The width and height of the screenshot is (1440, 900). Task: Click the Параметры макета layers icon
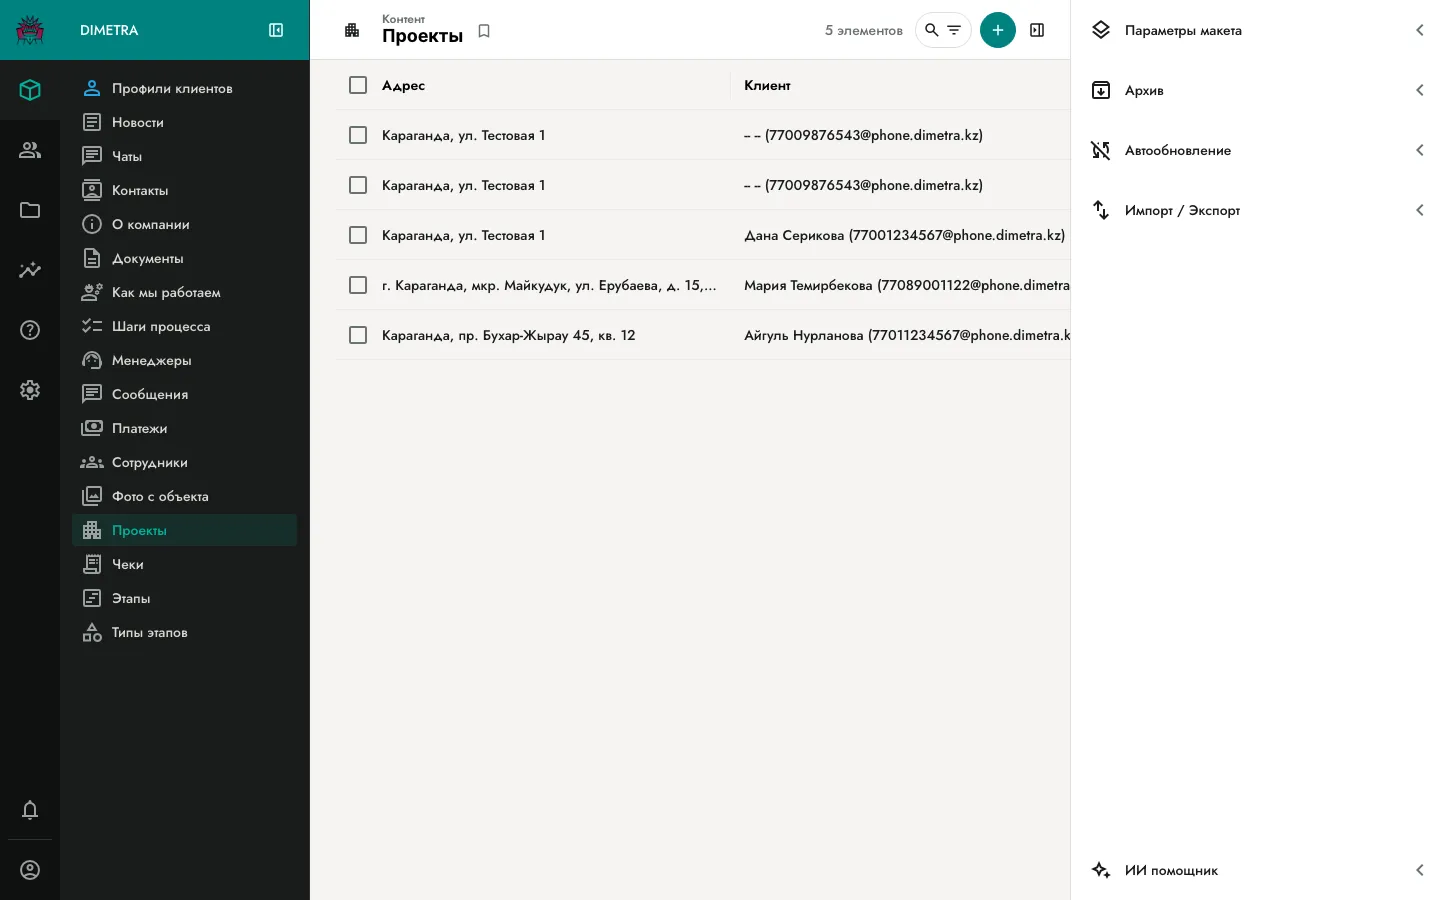coord(1101,30)
